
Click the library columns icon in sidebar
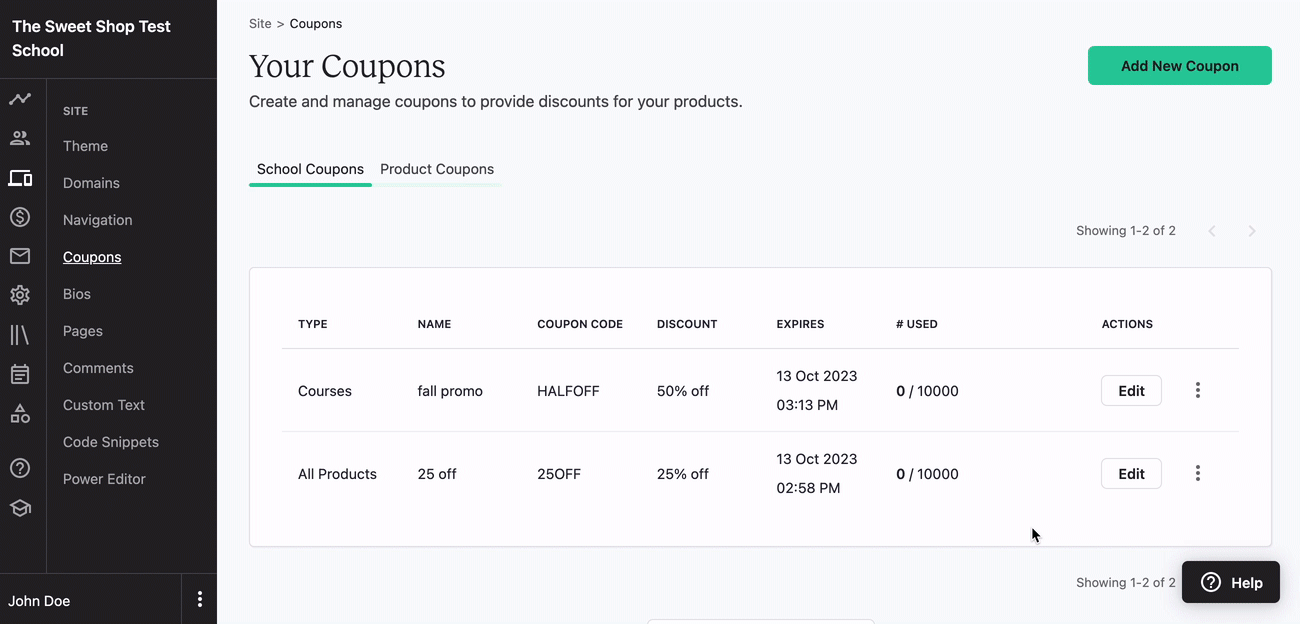click(x=20, y=334)
